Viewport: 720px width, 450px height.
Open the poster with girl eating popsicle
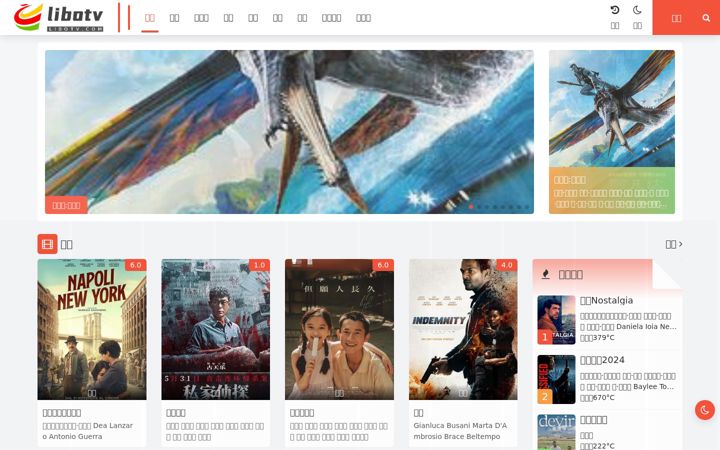click(339, 329)
